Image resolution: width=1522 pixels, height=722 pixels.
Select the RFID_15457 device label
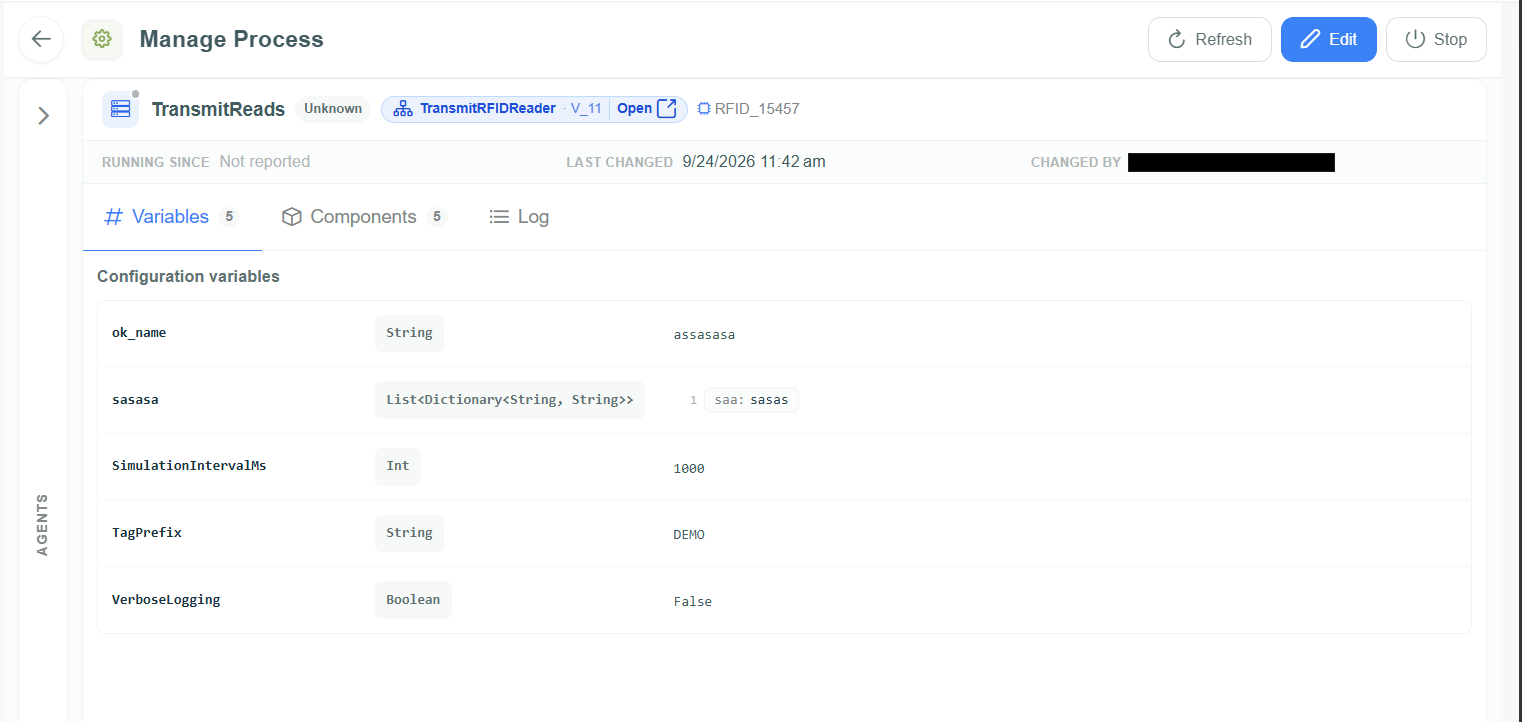point(757,109)
